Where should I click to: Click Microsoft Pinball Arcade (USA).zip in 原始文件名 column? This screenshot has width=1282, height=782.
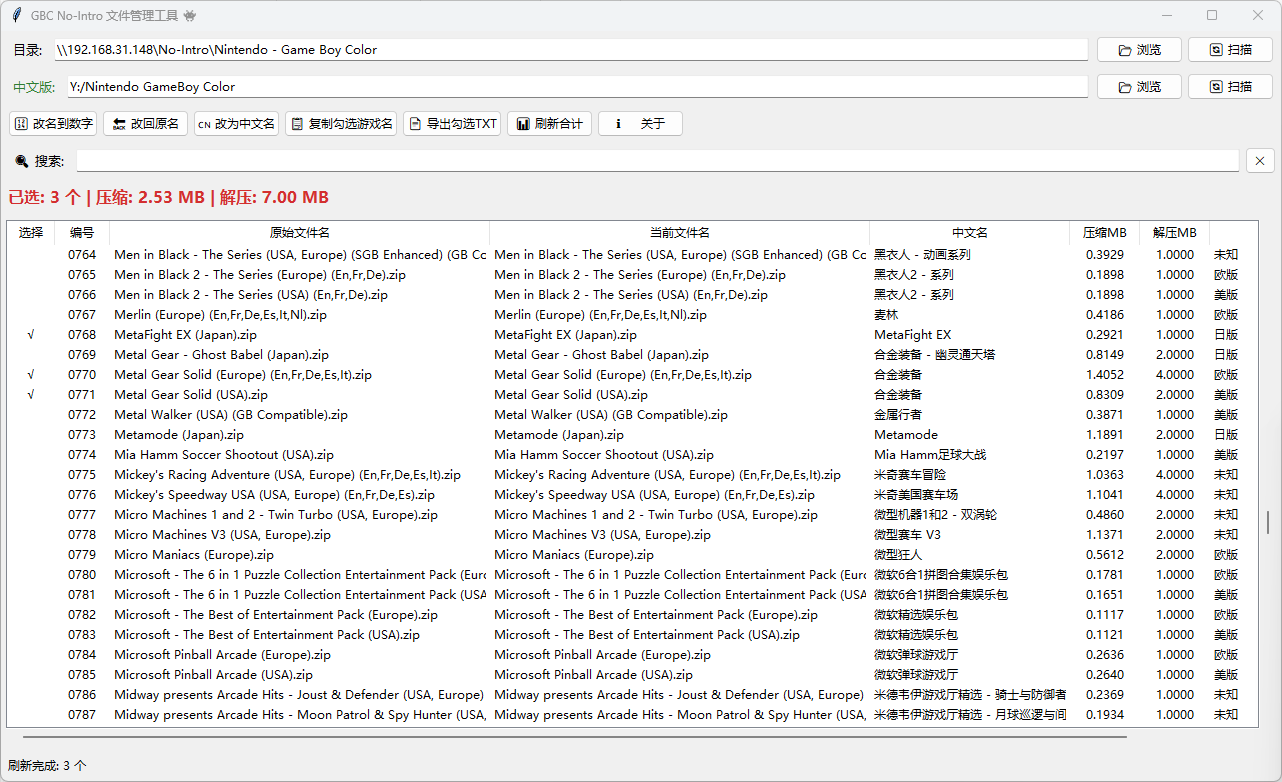213,675
